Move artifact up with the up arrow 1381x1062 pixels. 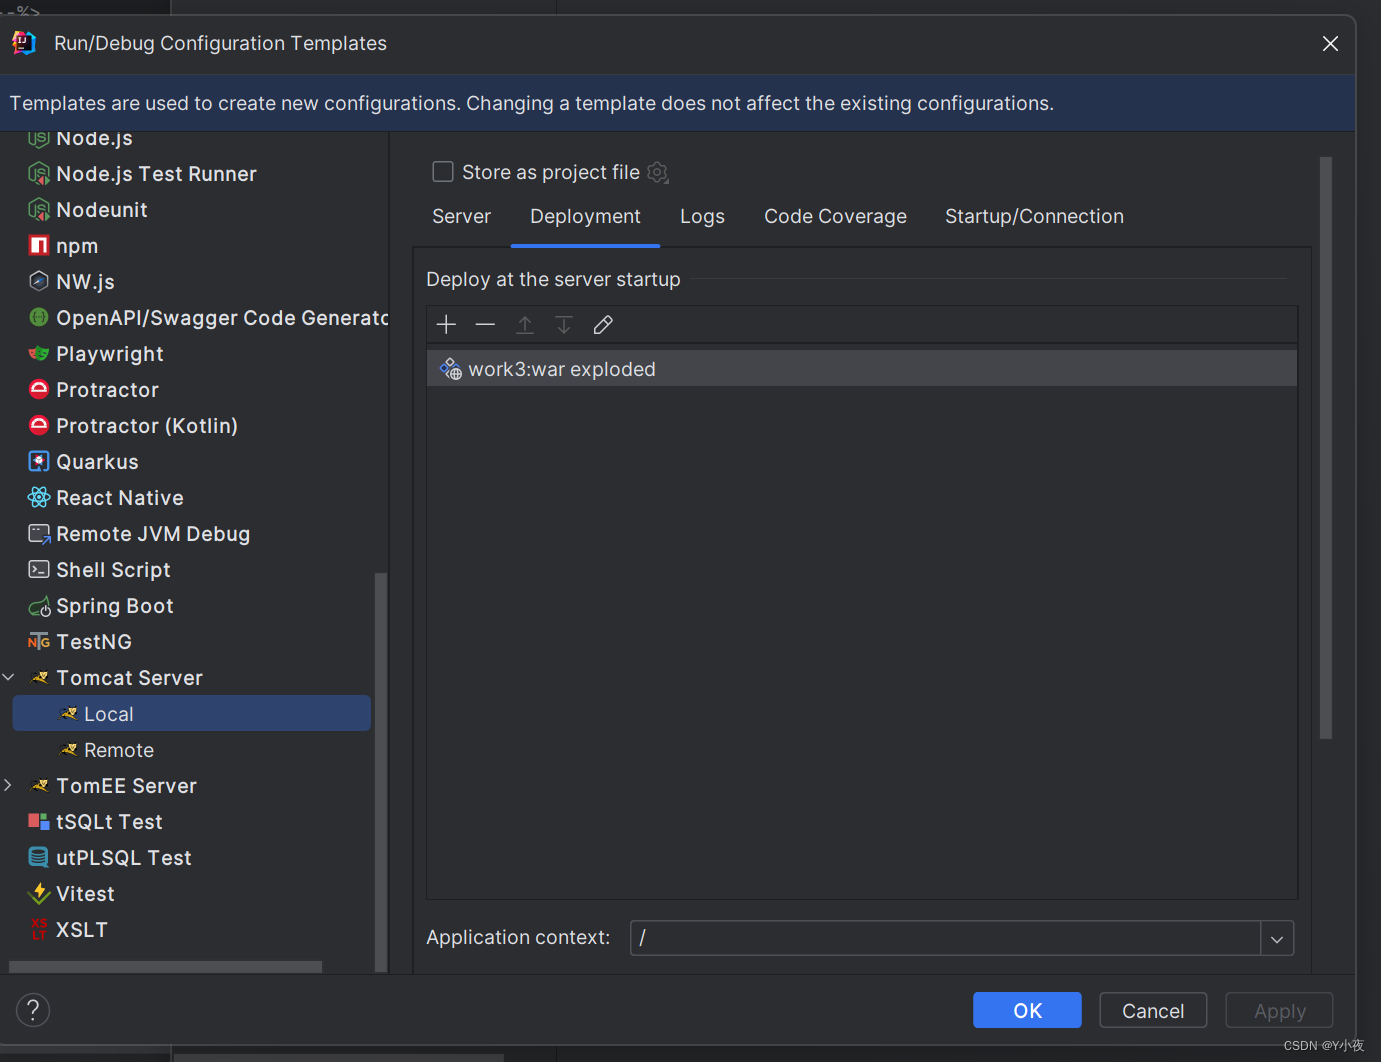pos(525,324)
